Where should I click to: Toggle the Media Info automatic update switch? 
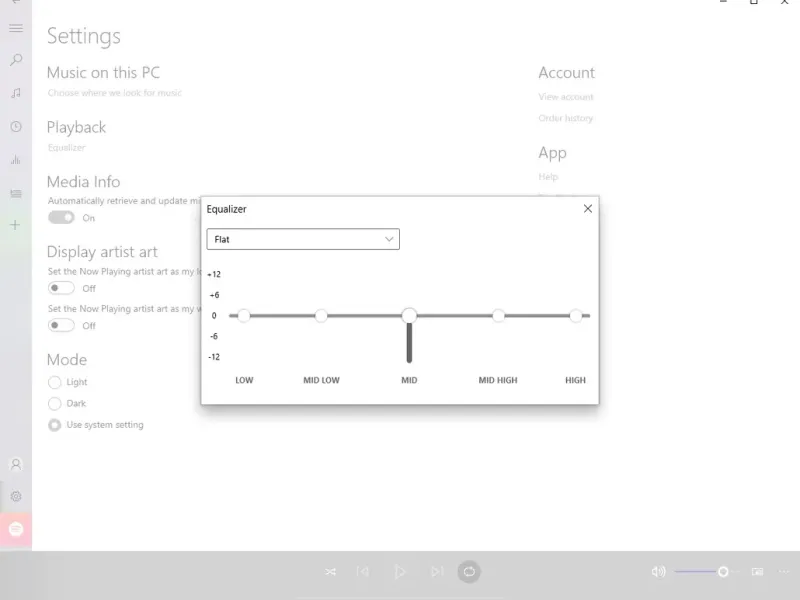click(61, 218)
